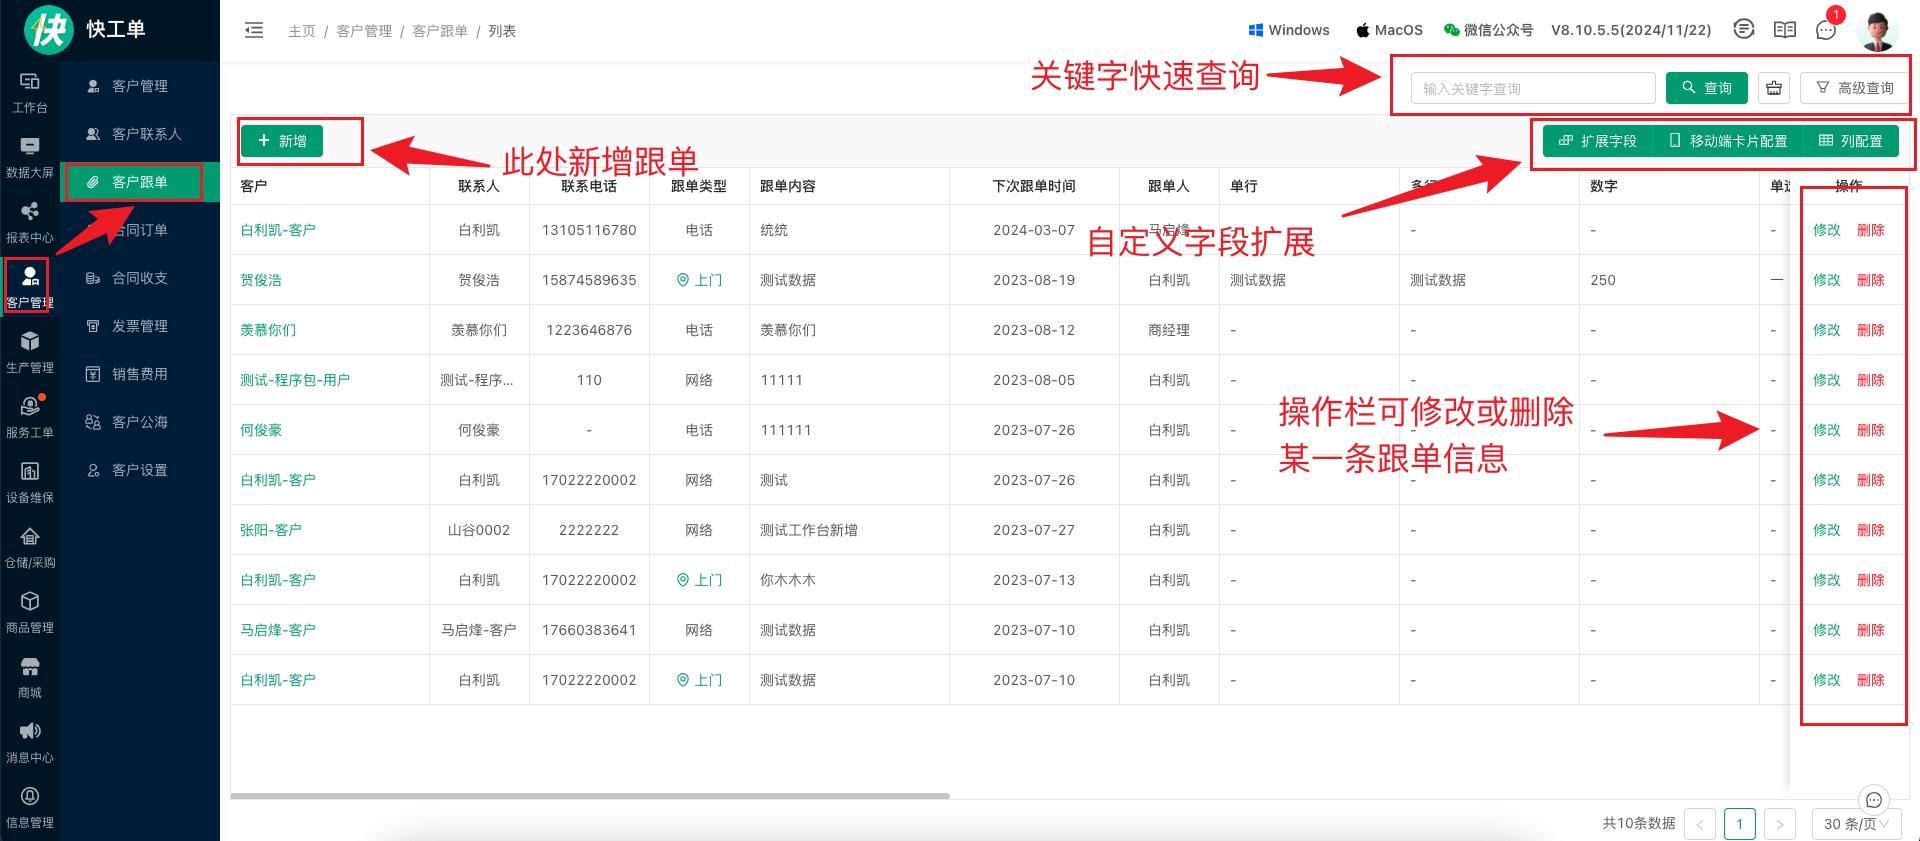
Task: Collapse the sidebar with the menu fold icon
Action: pyautogui.click(x=254, y=30)
